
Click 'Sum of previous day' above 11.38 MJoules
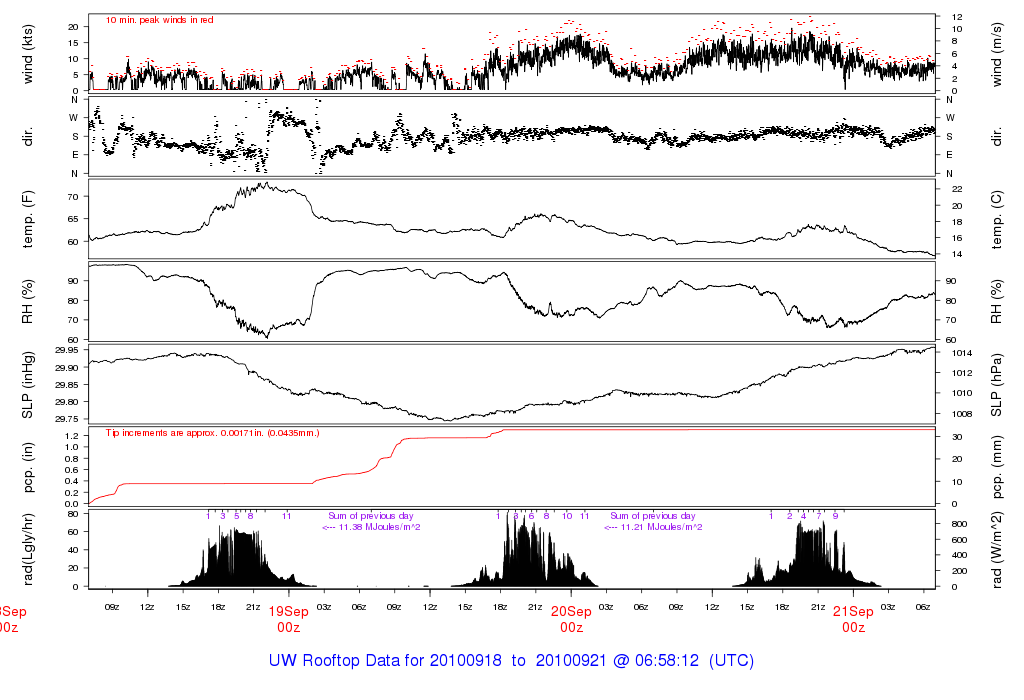point(371,516)
